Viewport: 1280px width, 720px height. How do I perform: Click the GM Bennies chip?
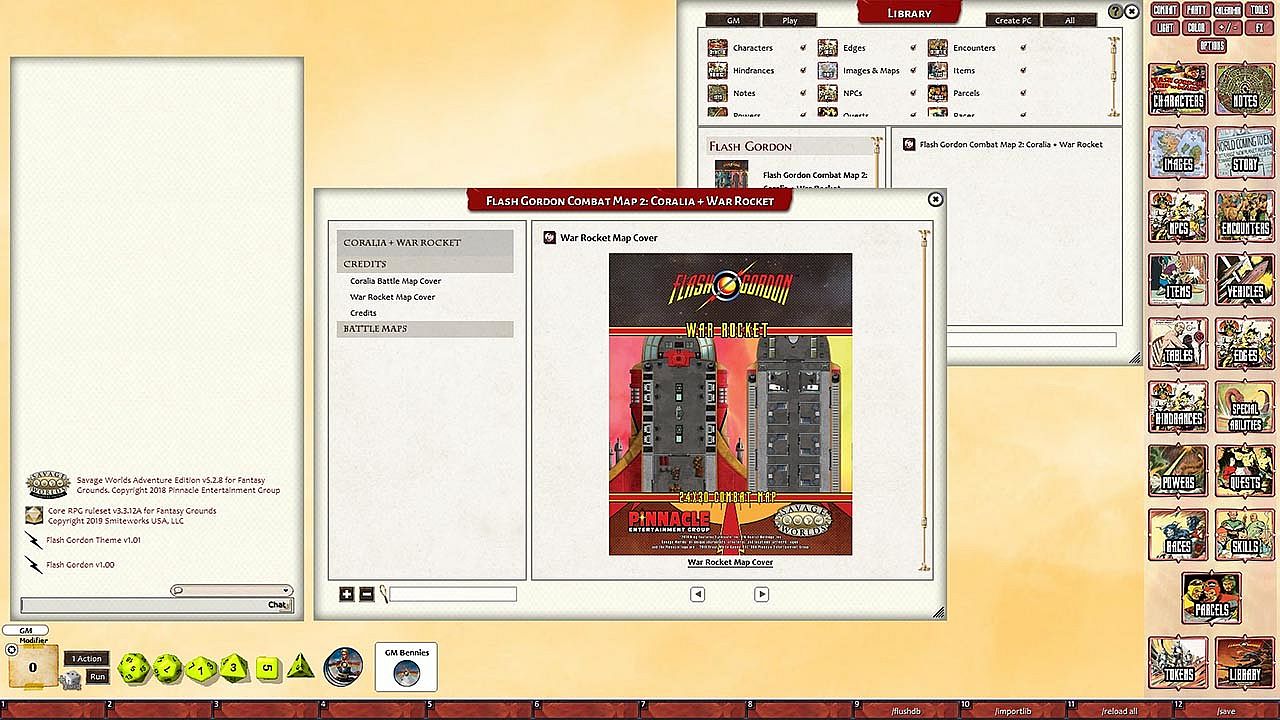[x=406, y=675]
